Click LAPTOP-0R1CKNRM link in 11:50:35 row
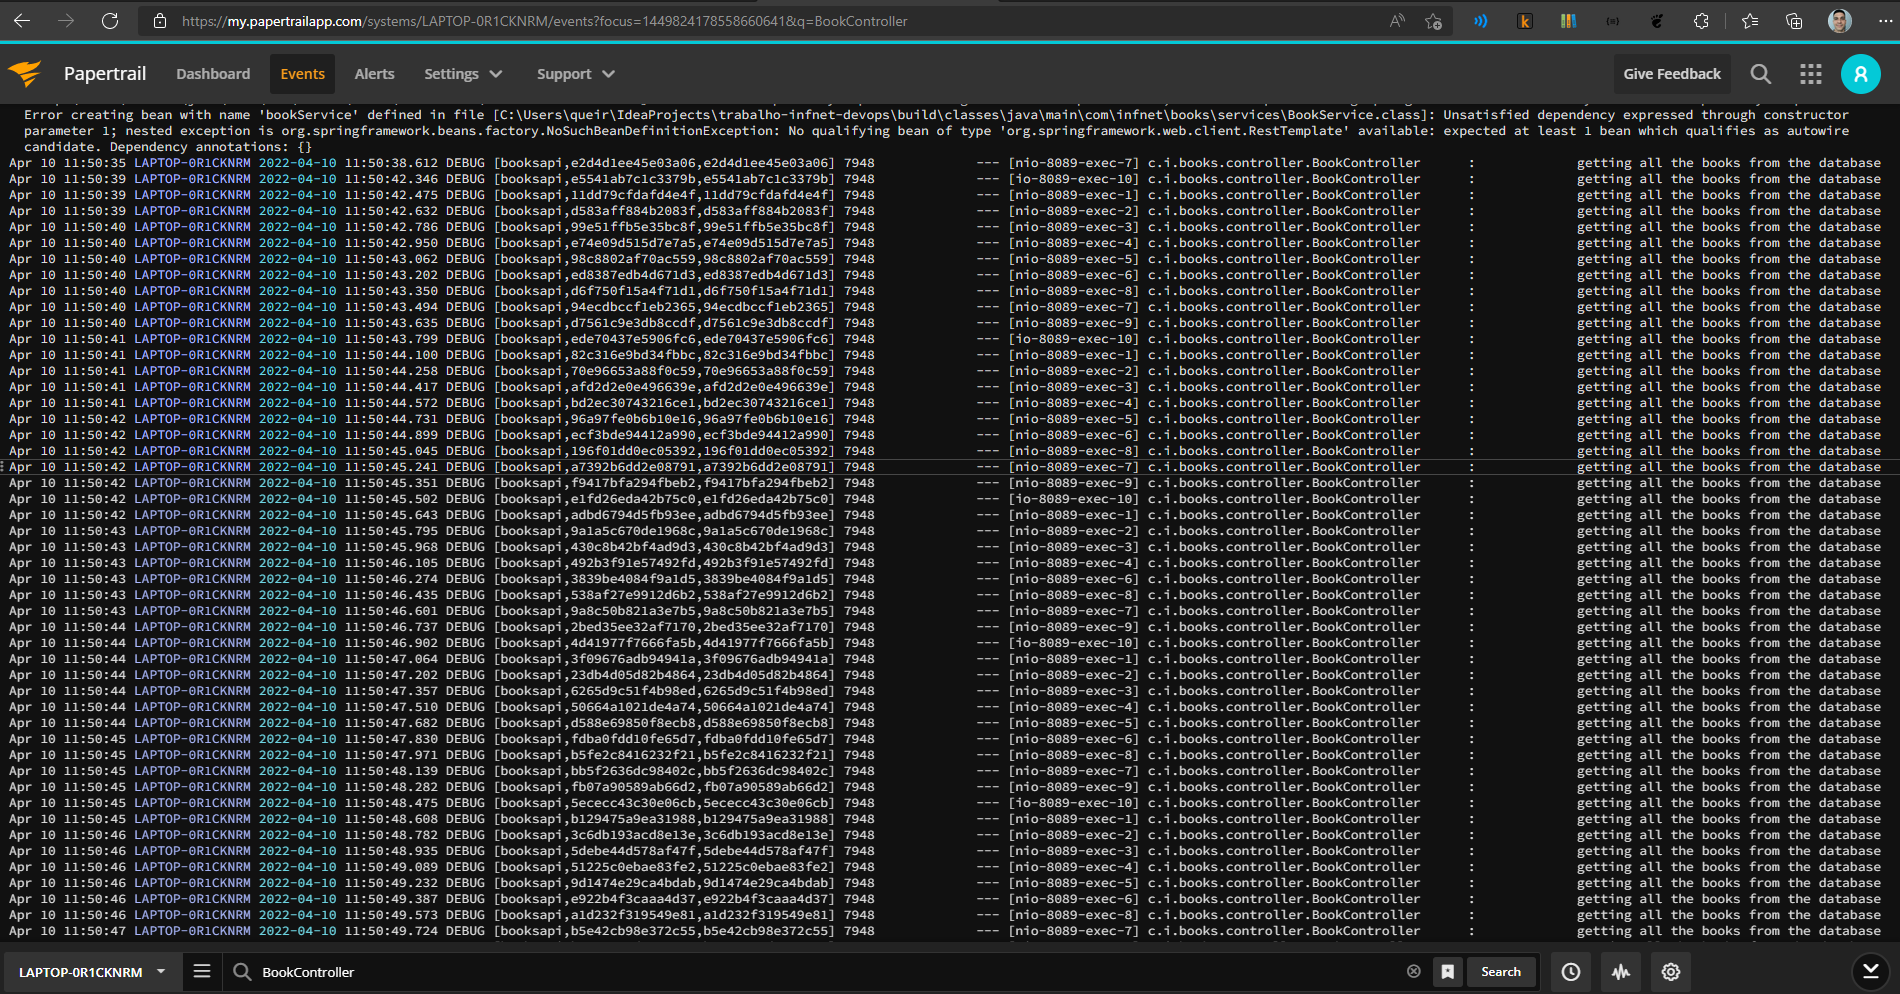Screen dimensions: 1900x994 click(x=192, y=163)
